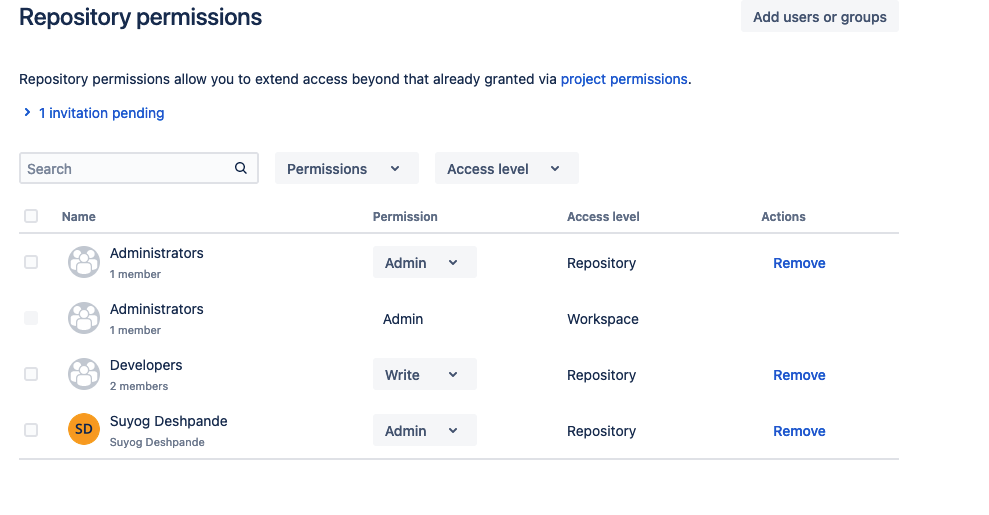Click the search magnifier icon
Screen dimensions: 989x515
click(241, 168)
